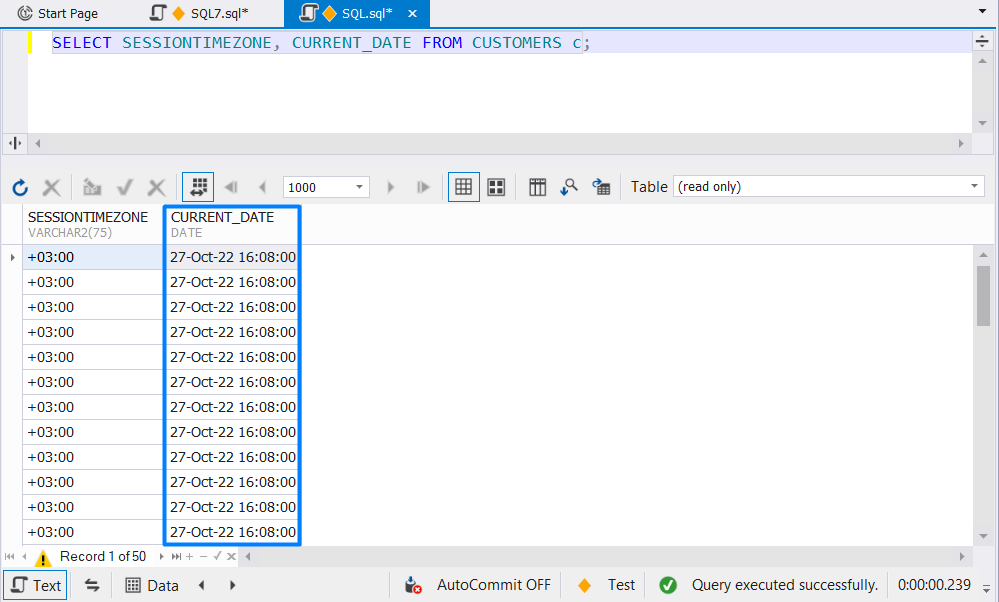Switch to card view mode
999x602 pixels.
coord(496,187)
